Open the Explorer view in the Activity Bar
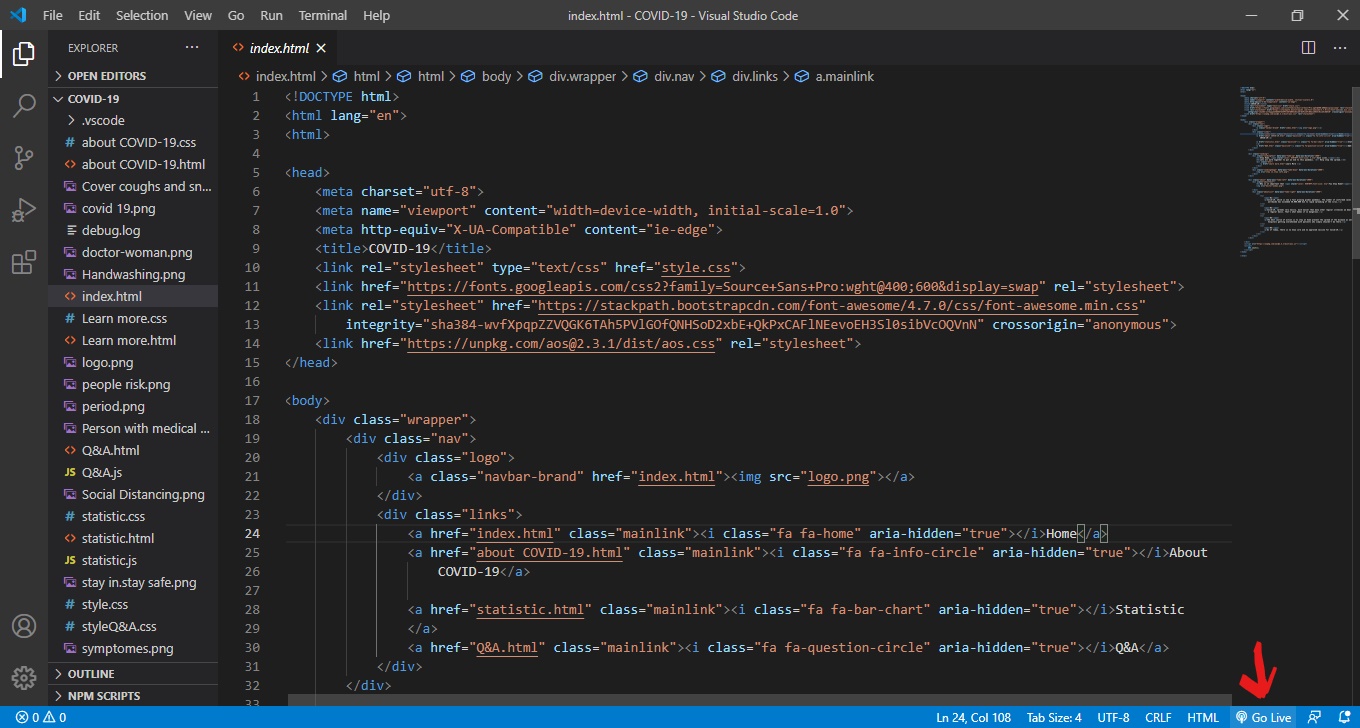Screen dimensions: 1360x728 coord(22,55)
